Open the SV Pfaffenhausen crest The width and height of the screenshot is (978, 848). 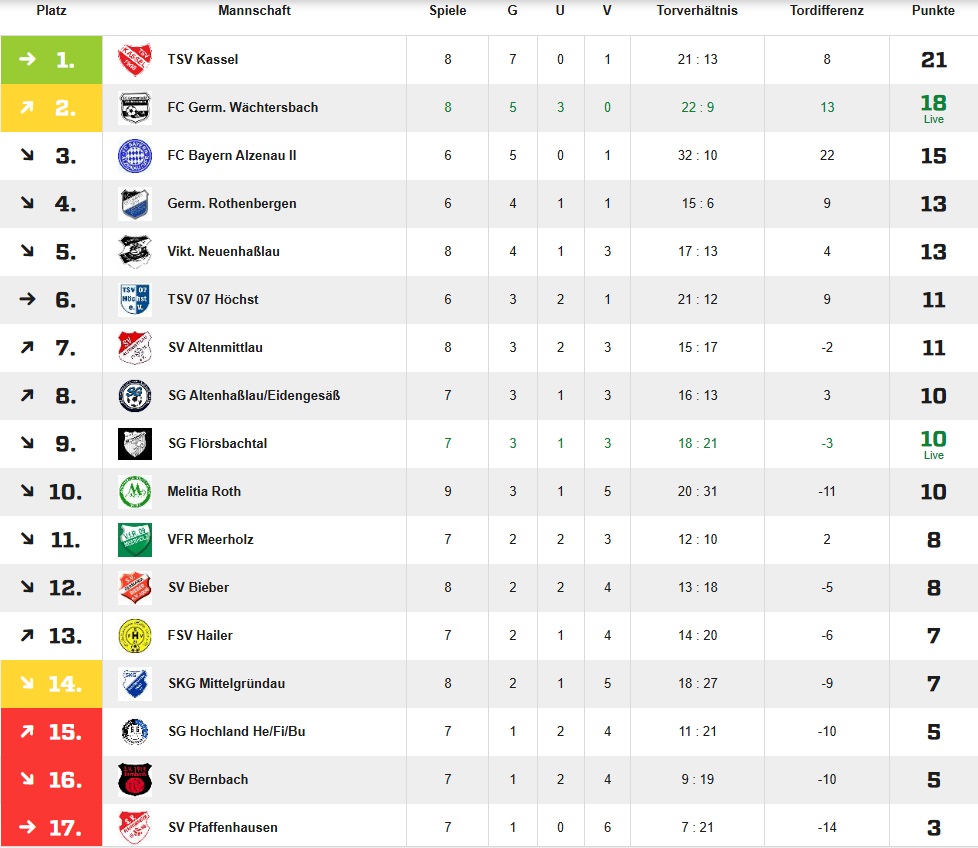[x=135, y=827]
